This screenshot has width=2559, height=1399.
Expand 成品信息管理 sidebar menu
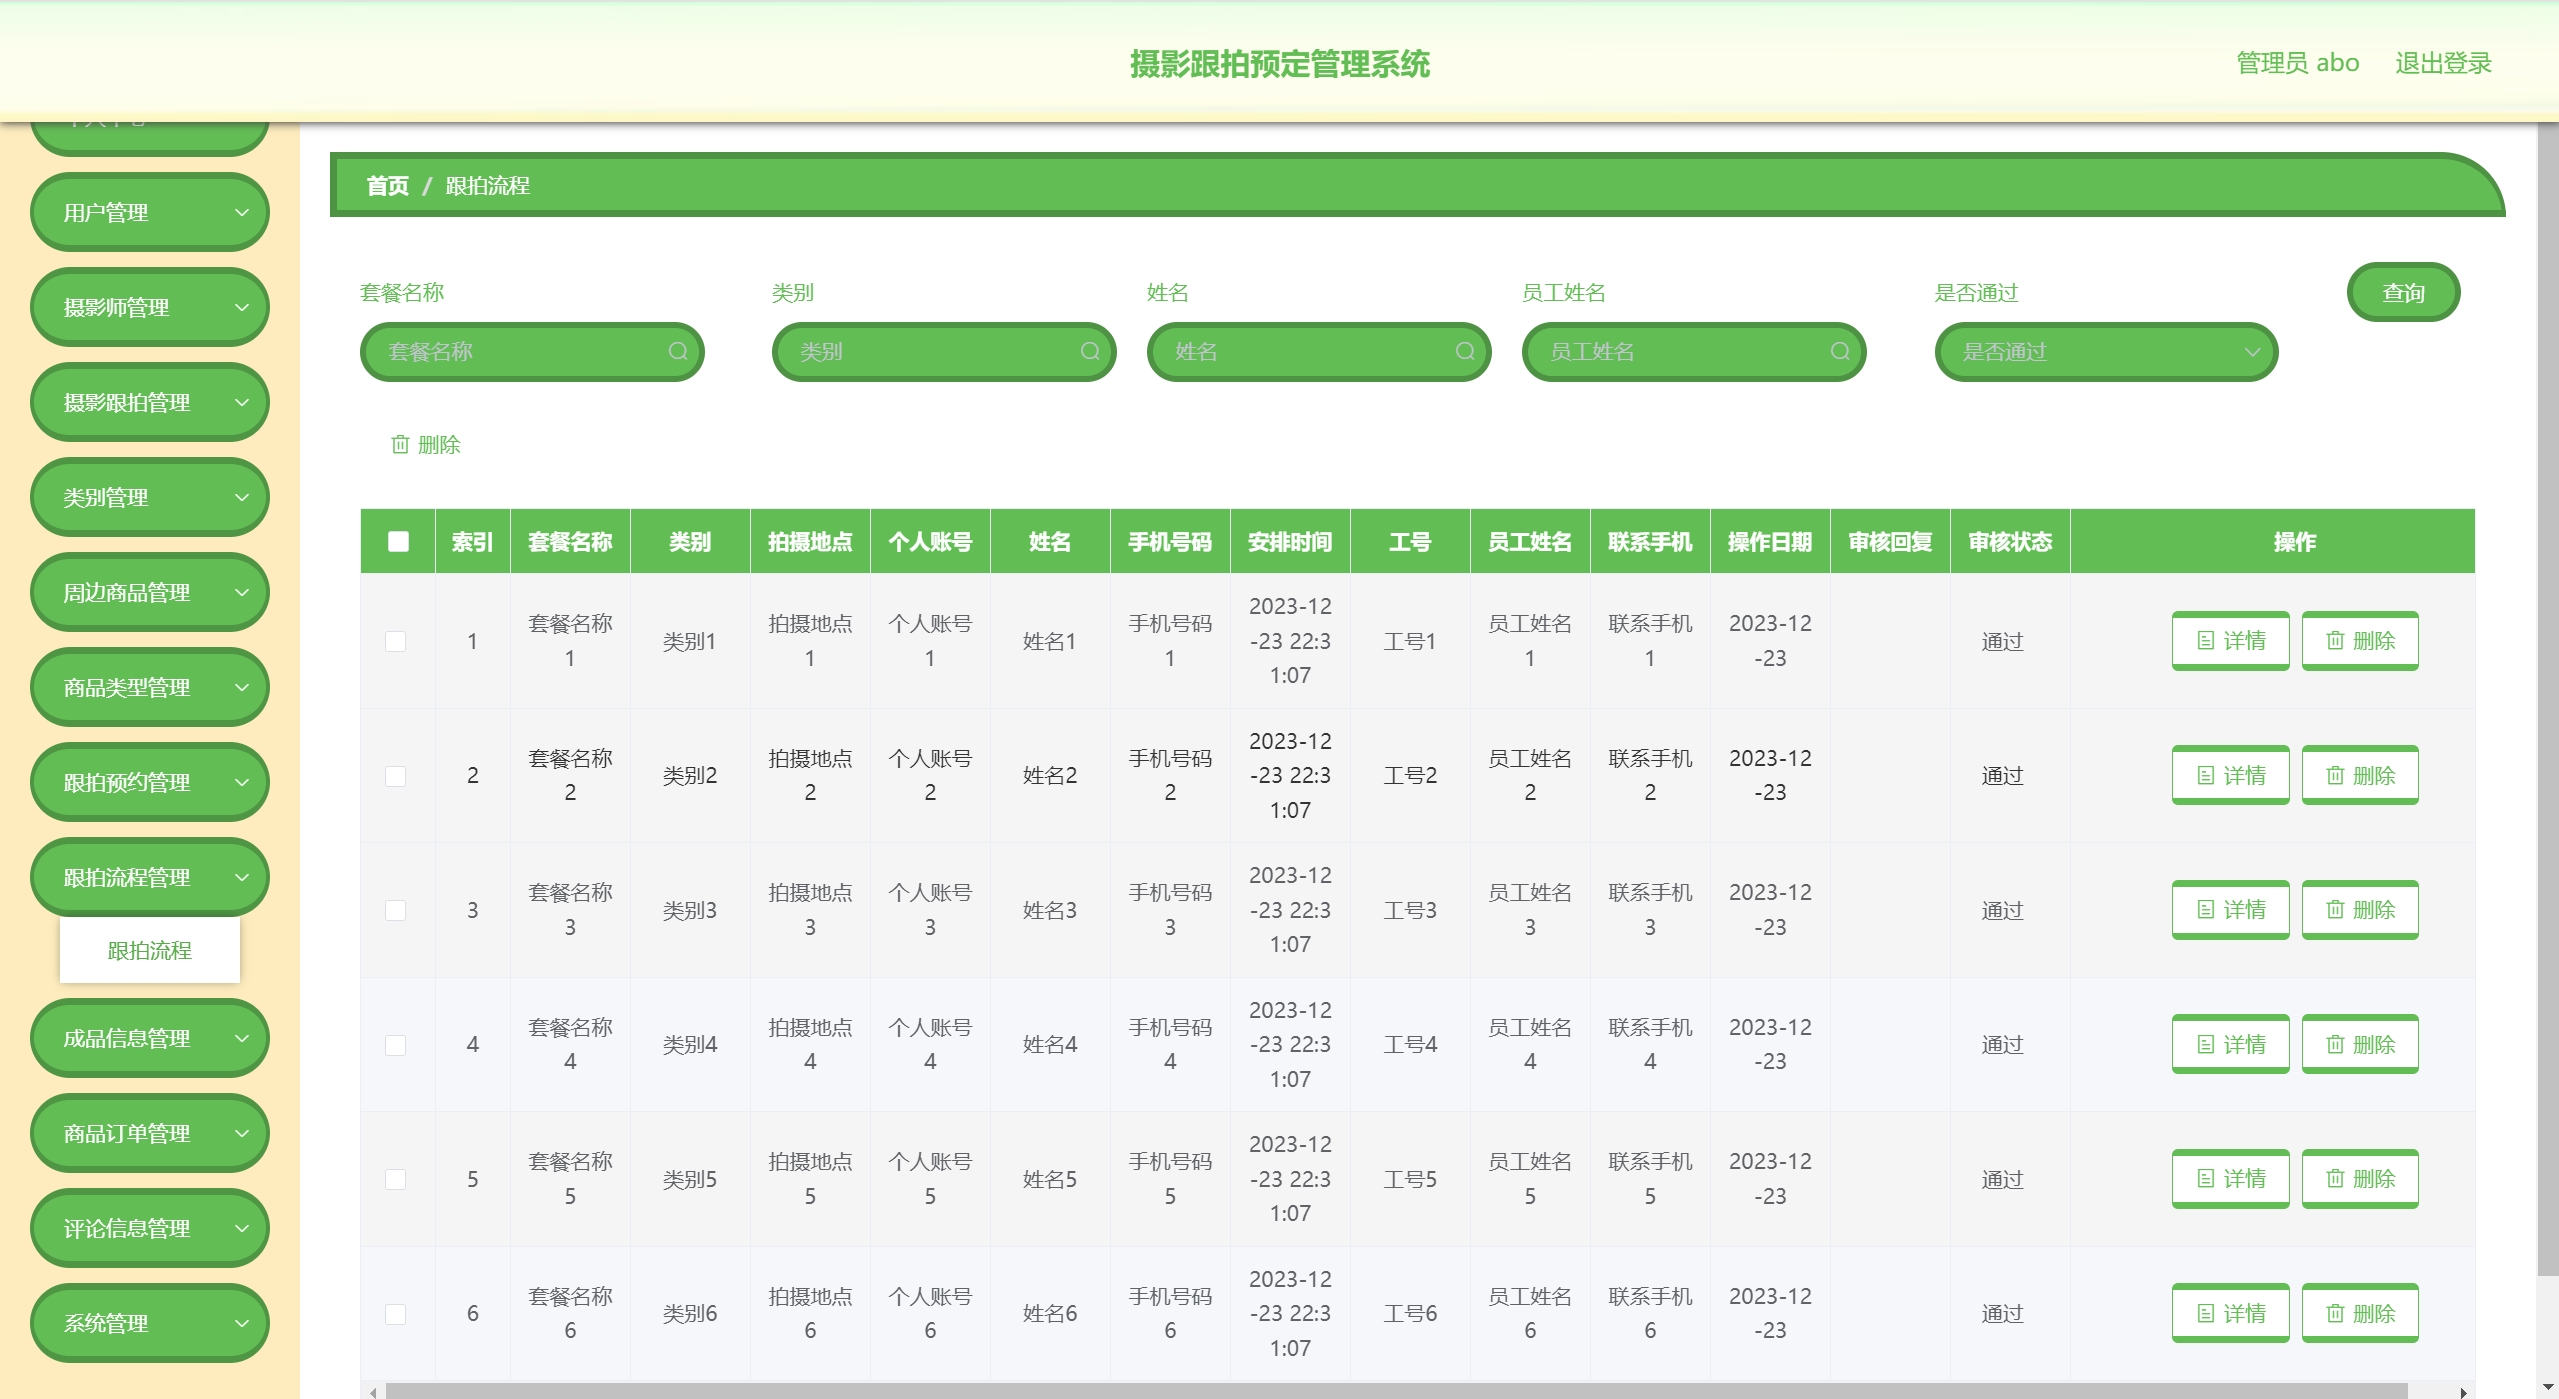click(x=150, y=1038)
